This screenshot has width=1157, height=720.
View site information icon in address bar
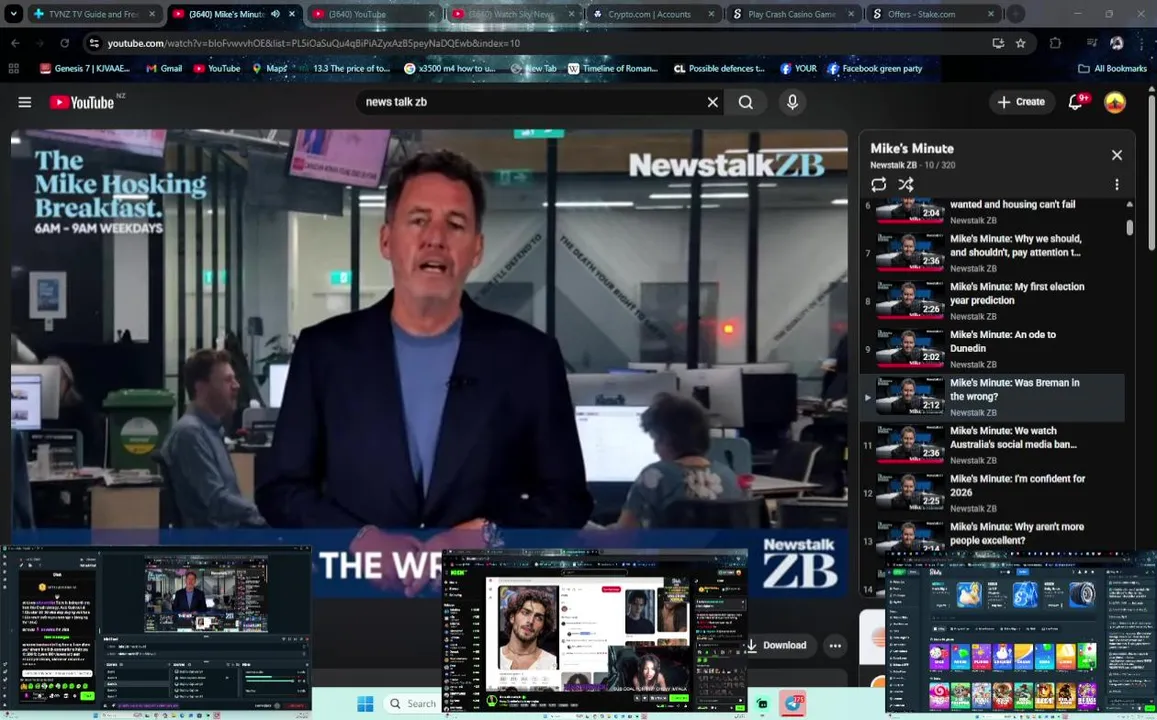[x=94, y=43]
